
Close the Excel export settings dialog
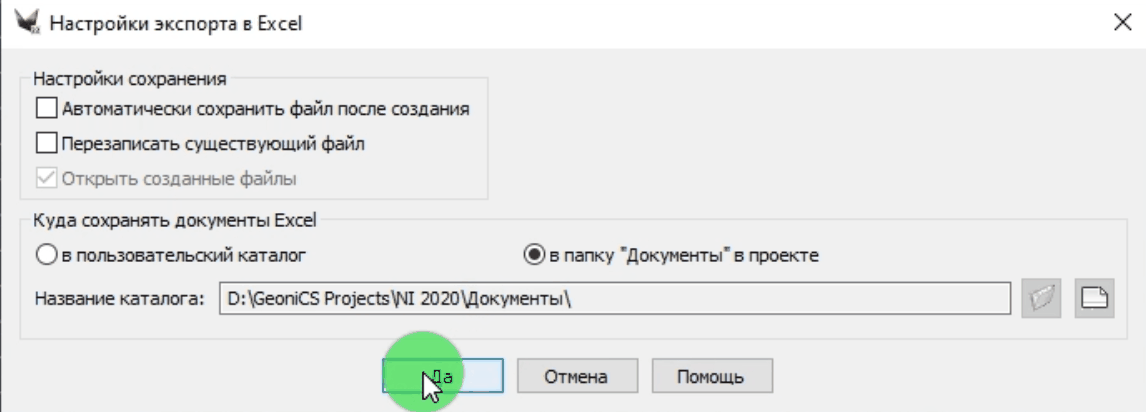(x=1121, y=22)
